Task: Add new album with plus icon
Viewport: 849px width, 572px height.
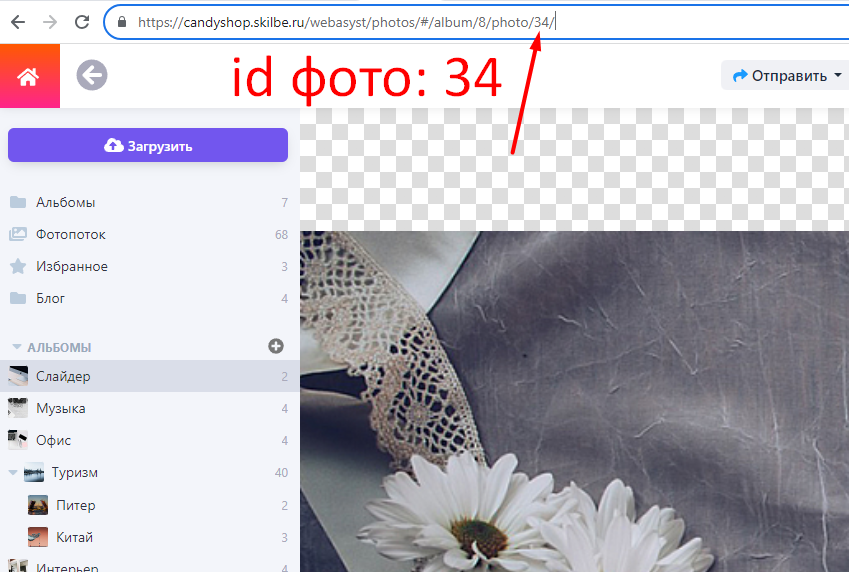Action: pos(276,346)
